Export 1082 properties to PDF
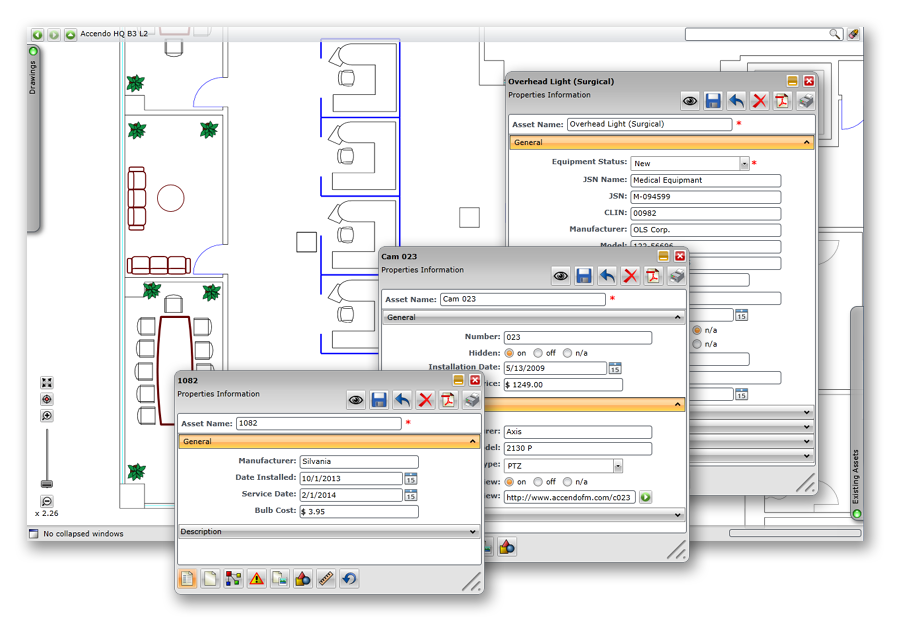The image size is (900, 619). point(448,400)
